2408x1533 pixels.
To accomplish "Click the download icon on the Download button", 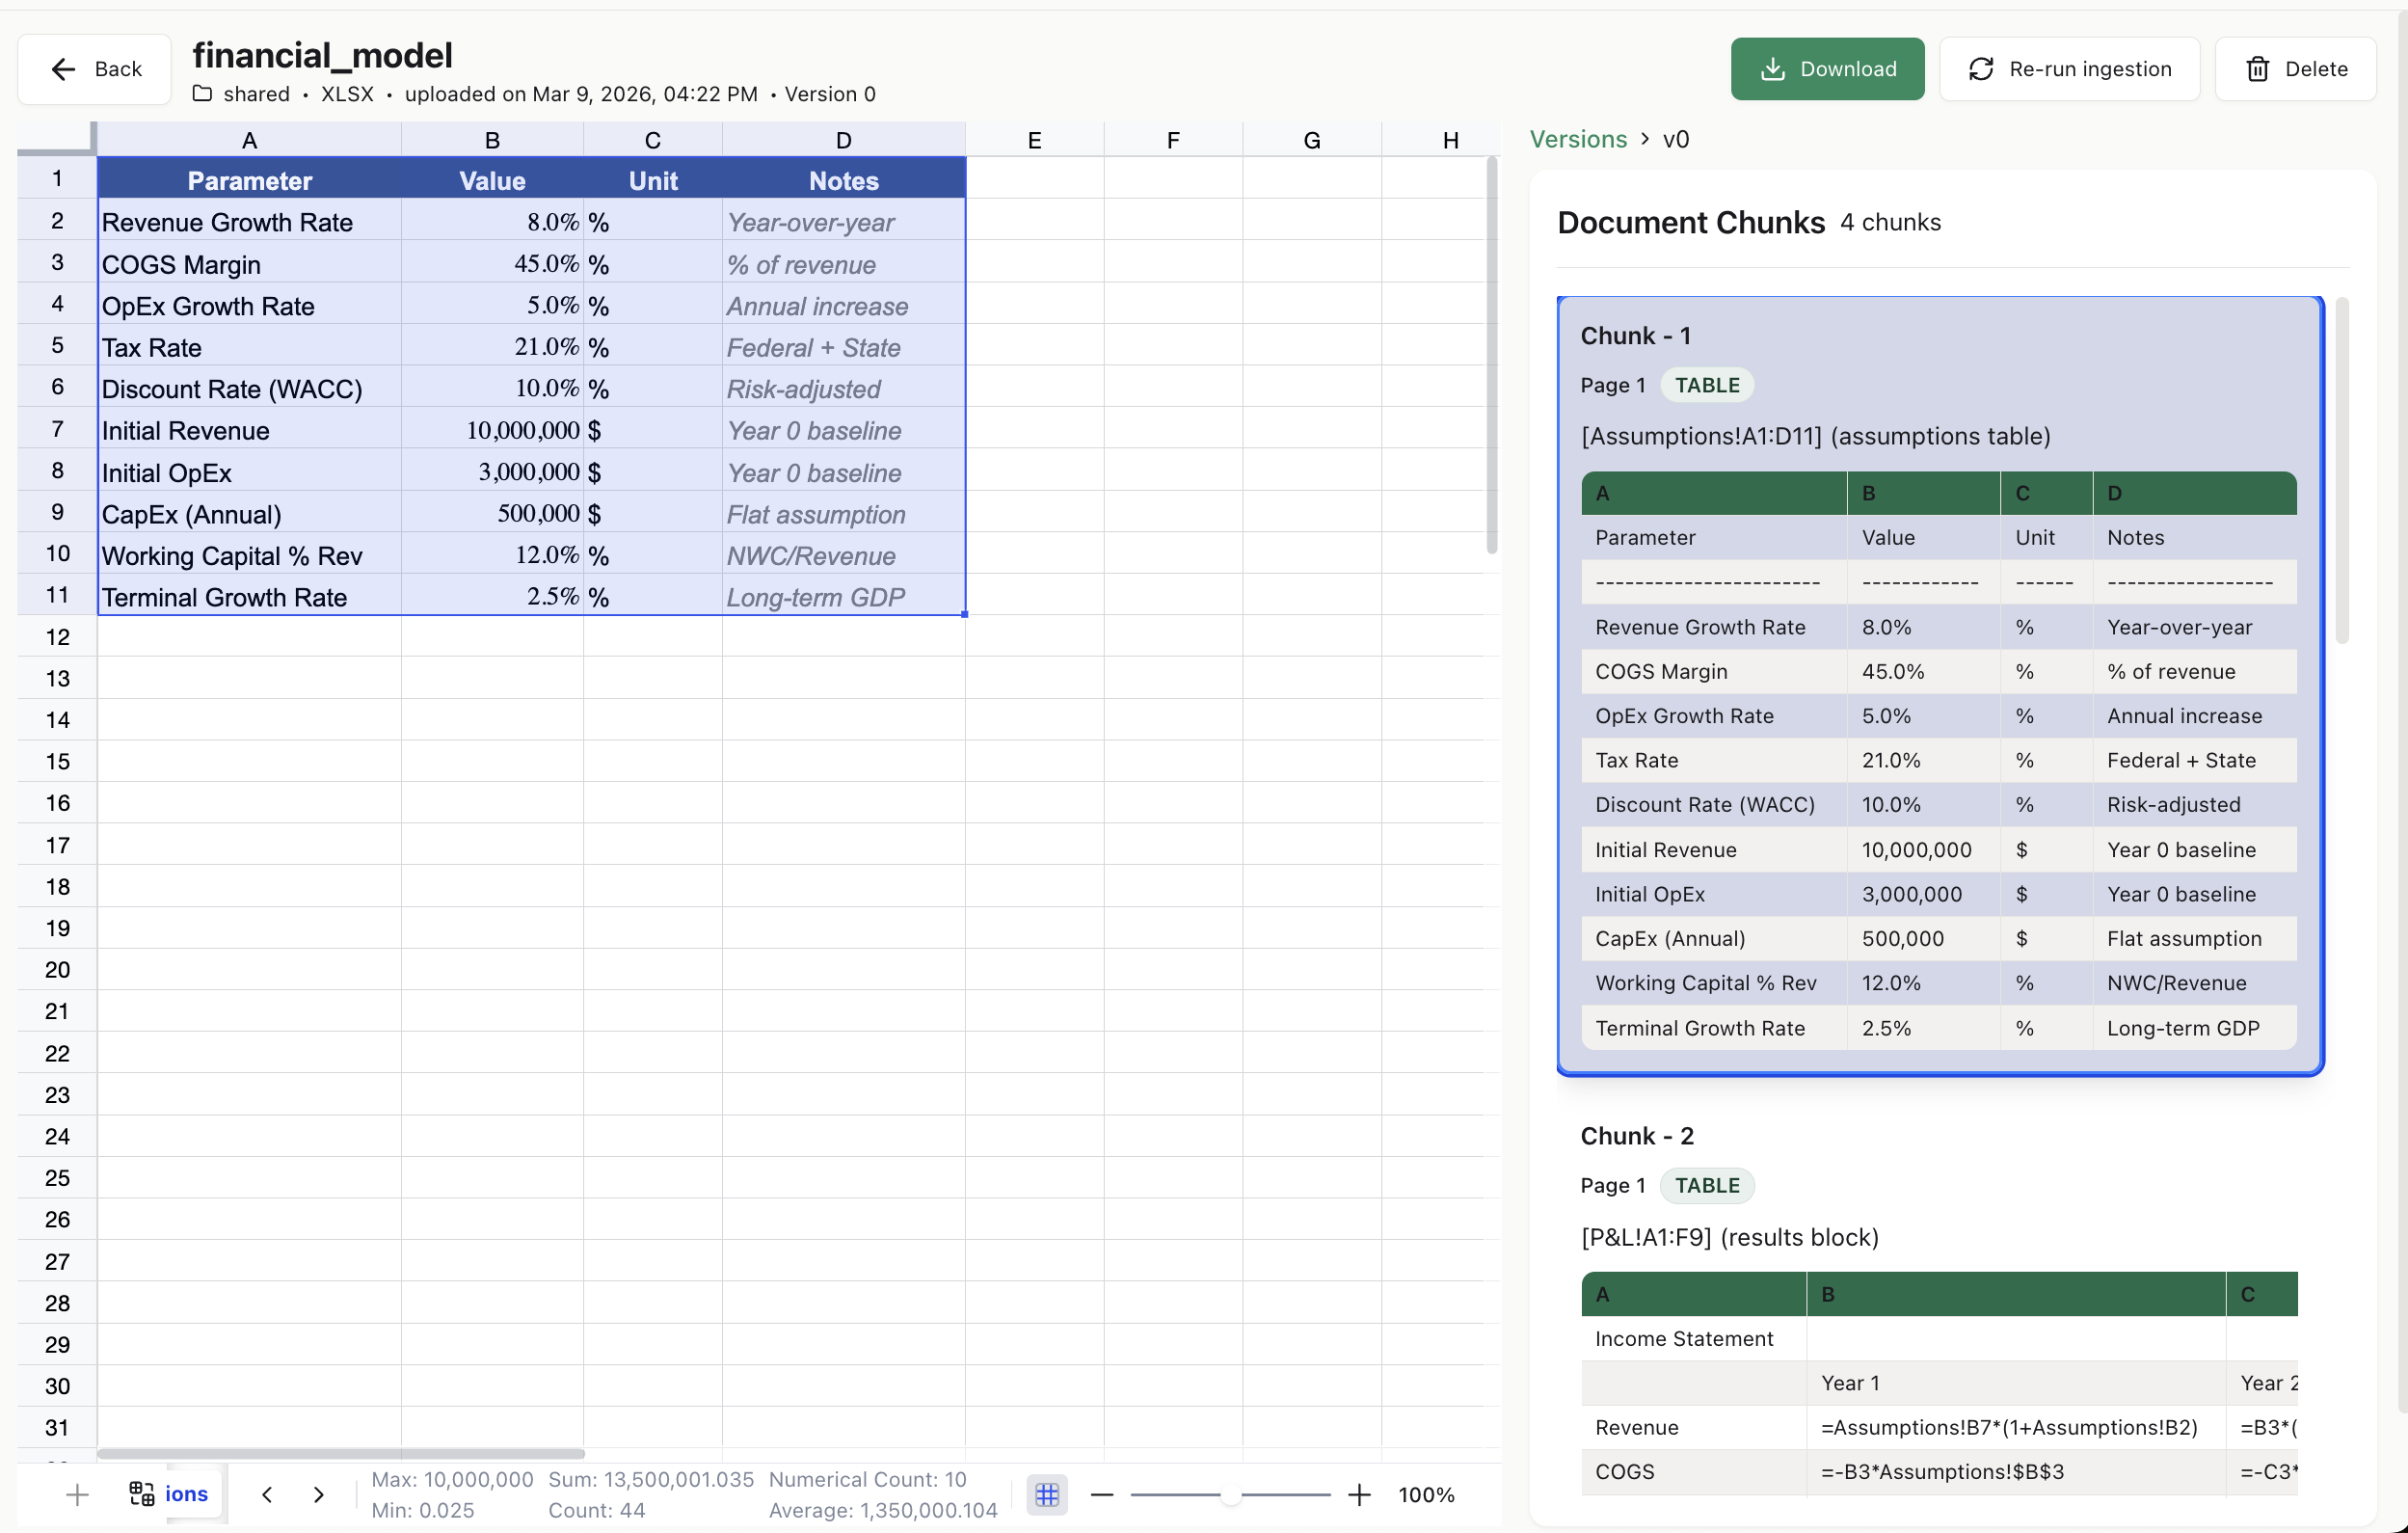I will (1773, 68).
